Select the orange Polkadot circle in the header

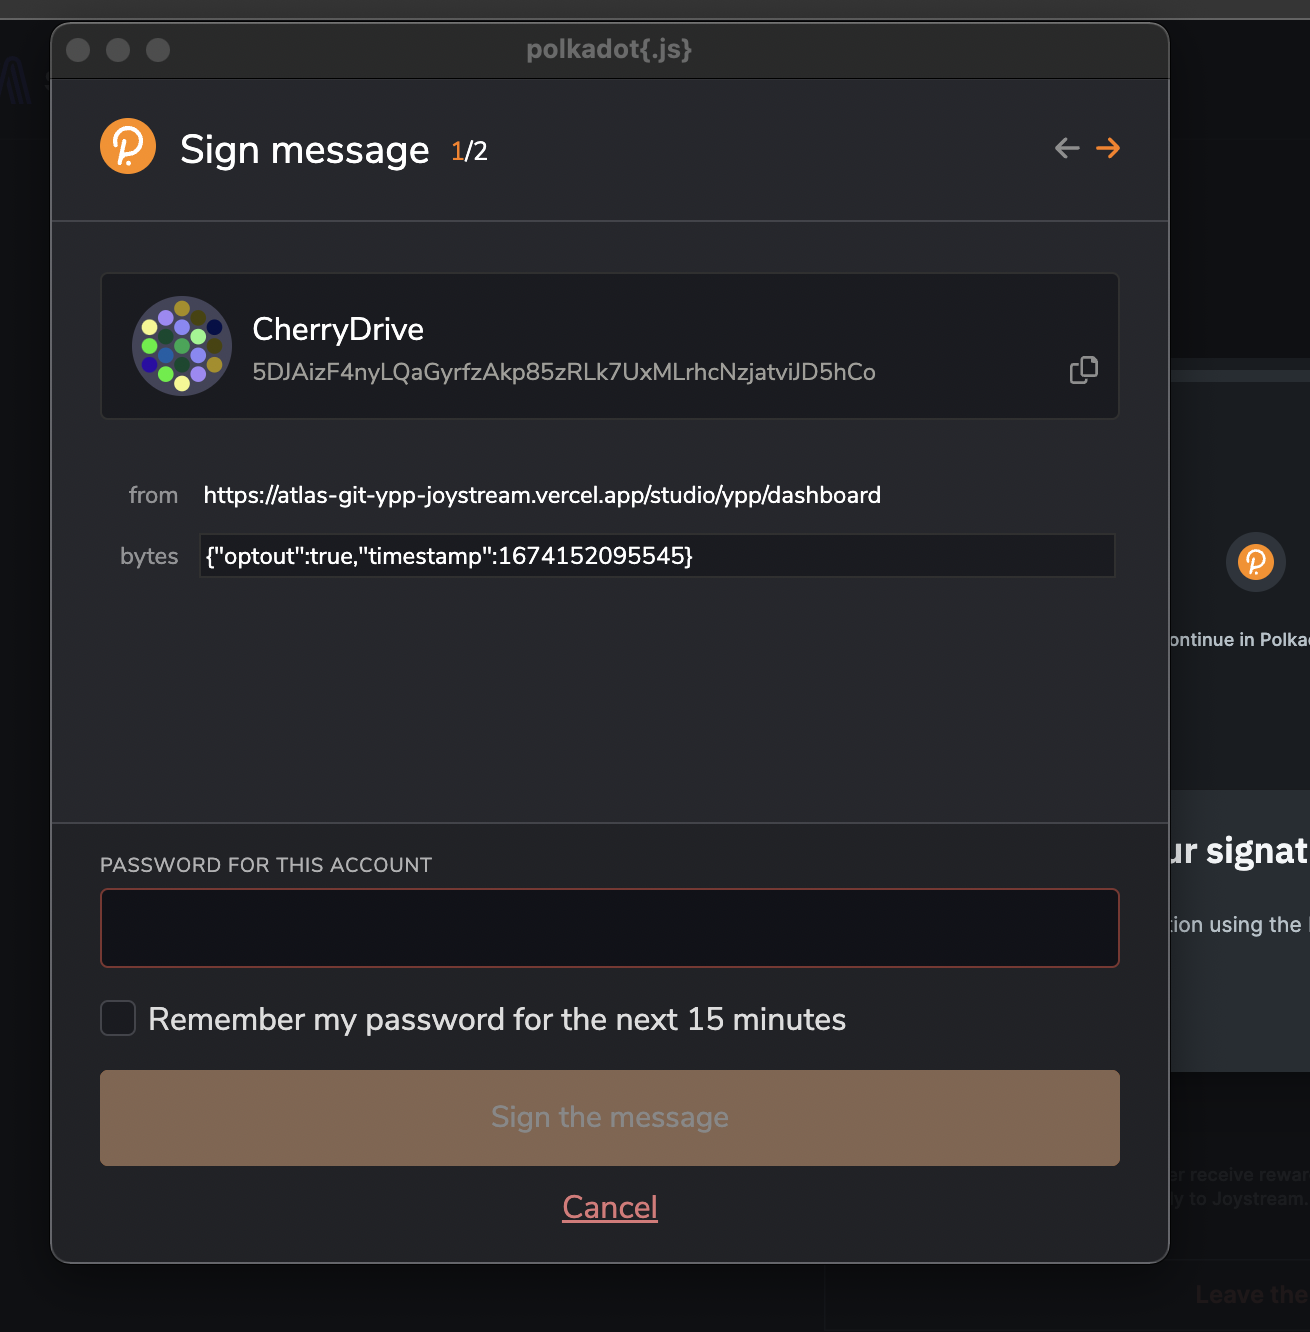[x=127, y=146]
